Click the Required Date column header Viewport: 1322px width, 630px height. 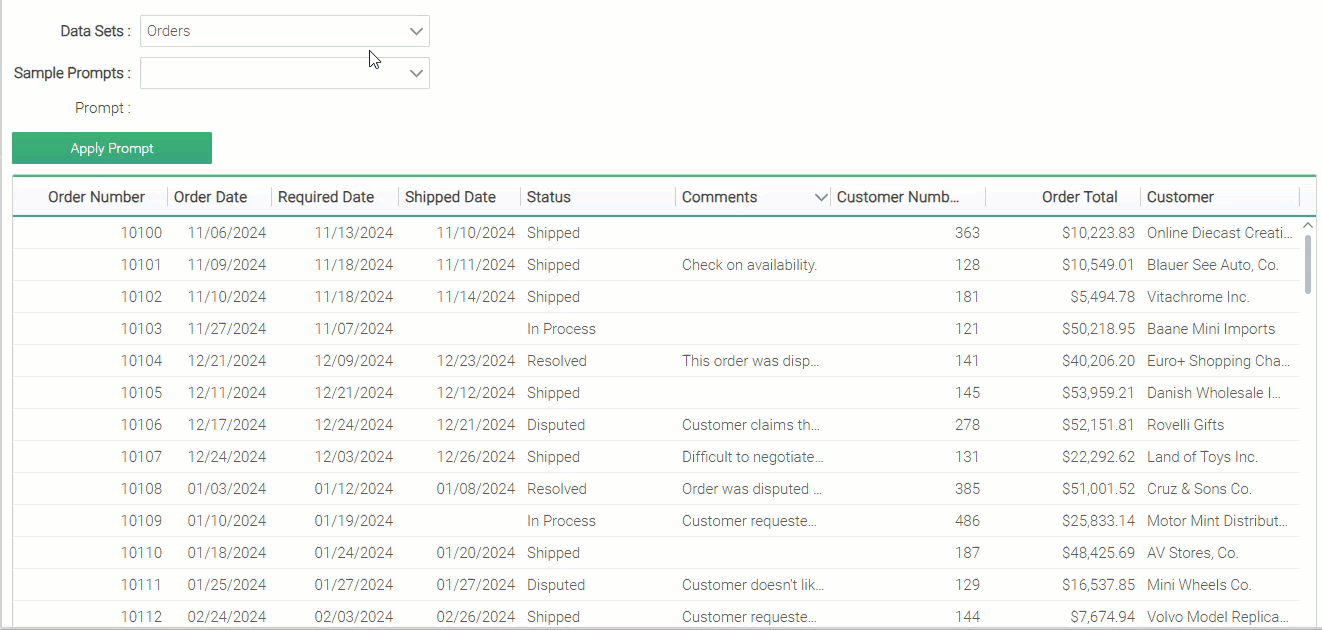[326, 197]
